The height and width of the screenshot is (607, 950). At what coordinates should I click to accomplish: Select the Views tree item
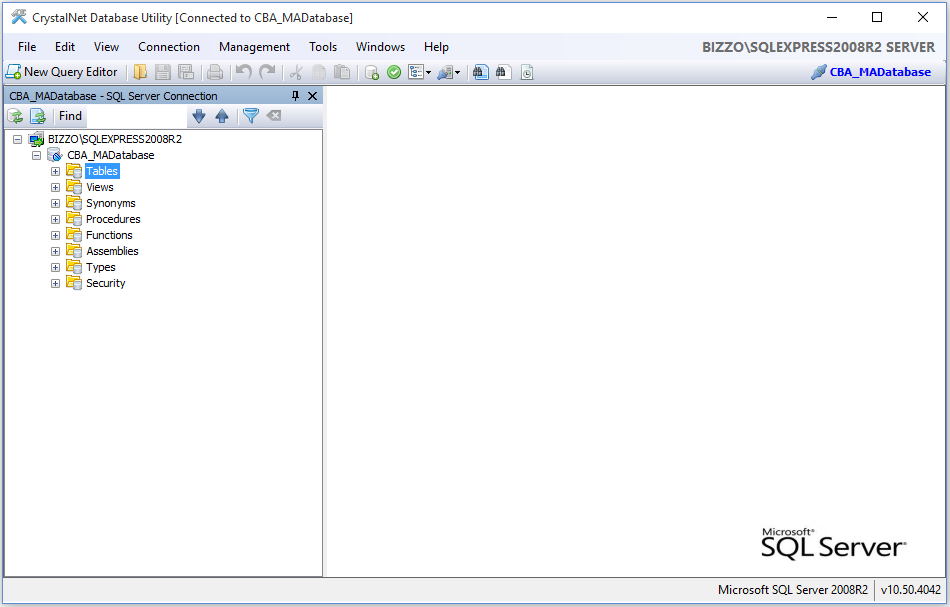100,187
